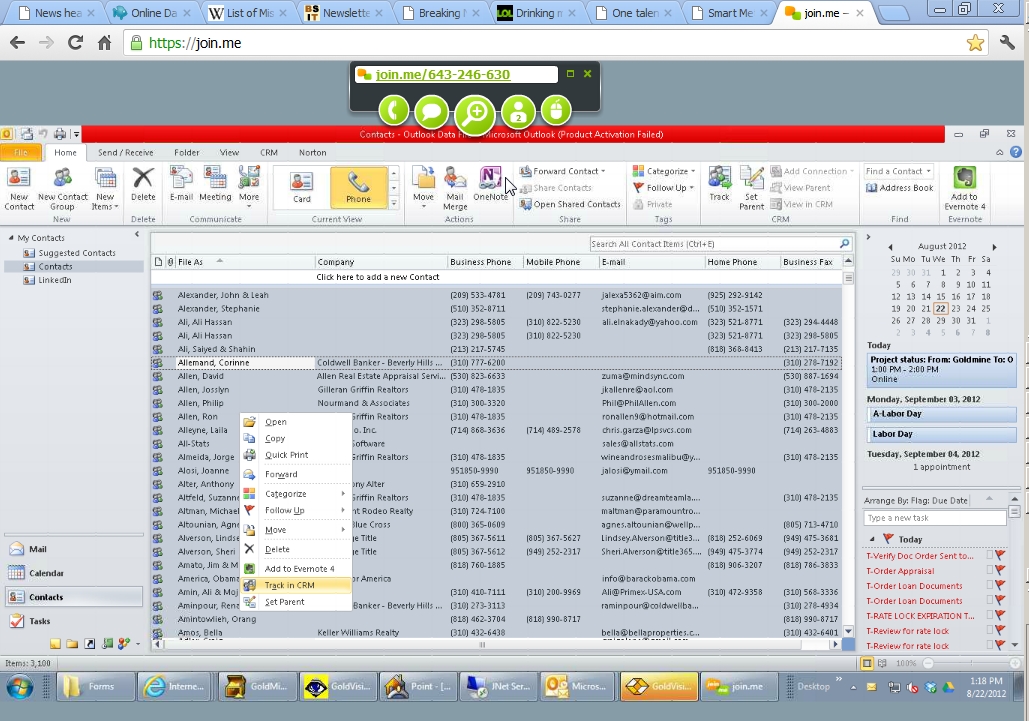1029x721 pixels.
Task: Click the Track icon in CRM group
Action: [719, 185]
